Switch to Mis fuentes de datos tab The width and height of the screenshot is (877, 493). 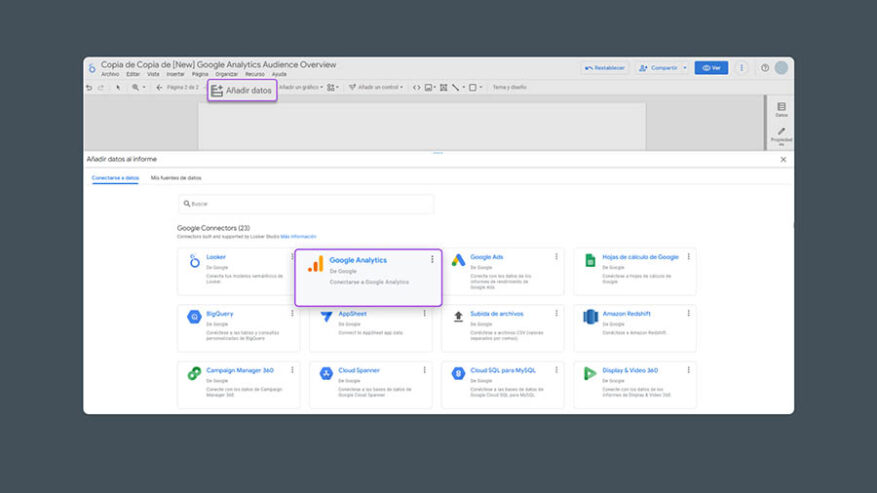176,178
